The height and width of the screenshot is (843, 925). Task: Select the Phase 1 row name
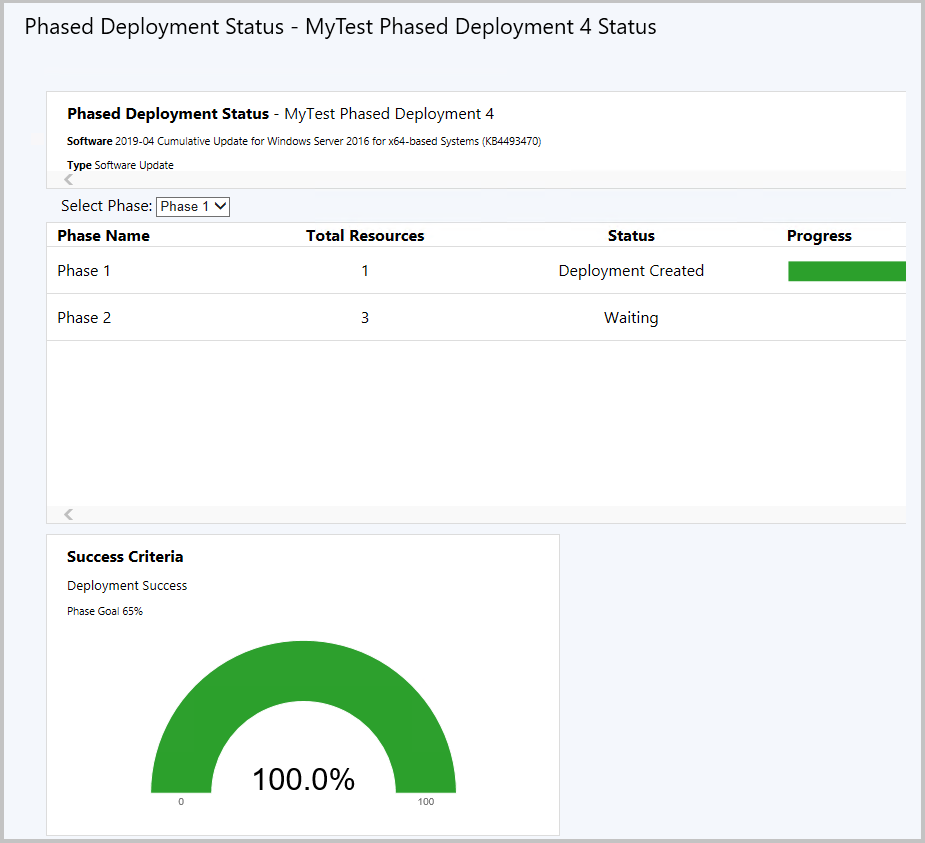[78, 271]
